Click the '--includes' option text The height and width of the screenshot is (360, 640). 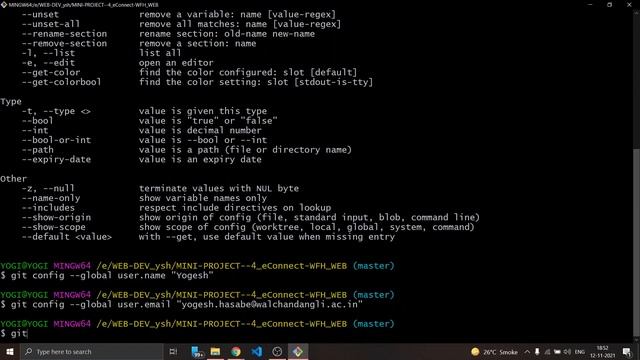tap(48, 208)
